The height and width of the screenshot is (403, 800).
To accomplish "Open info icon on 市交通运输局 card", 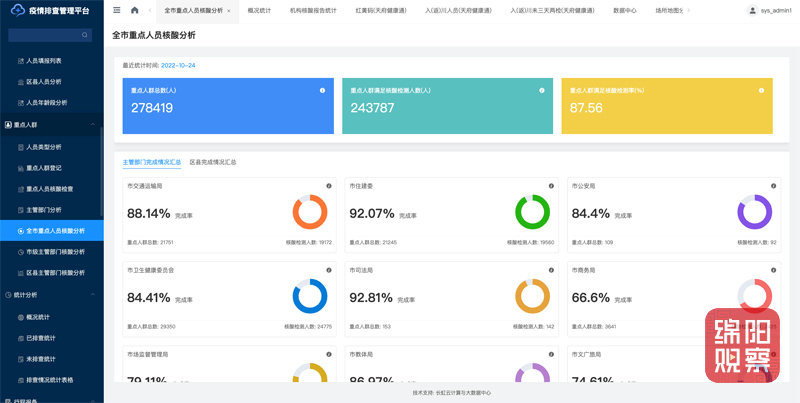I will pos(329,186).
